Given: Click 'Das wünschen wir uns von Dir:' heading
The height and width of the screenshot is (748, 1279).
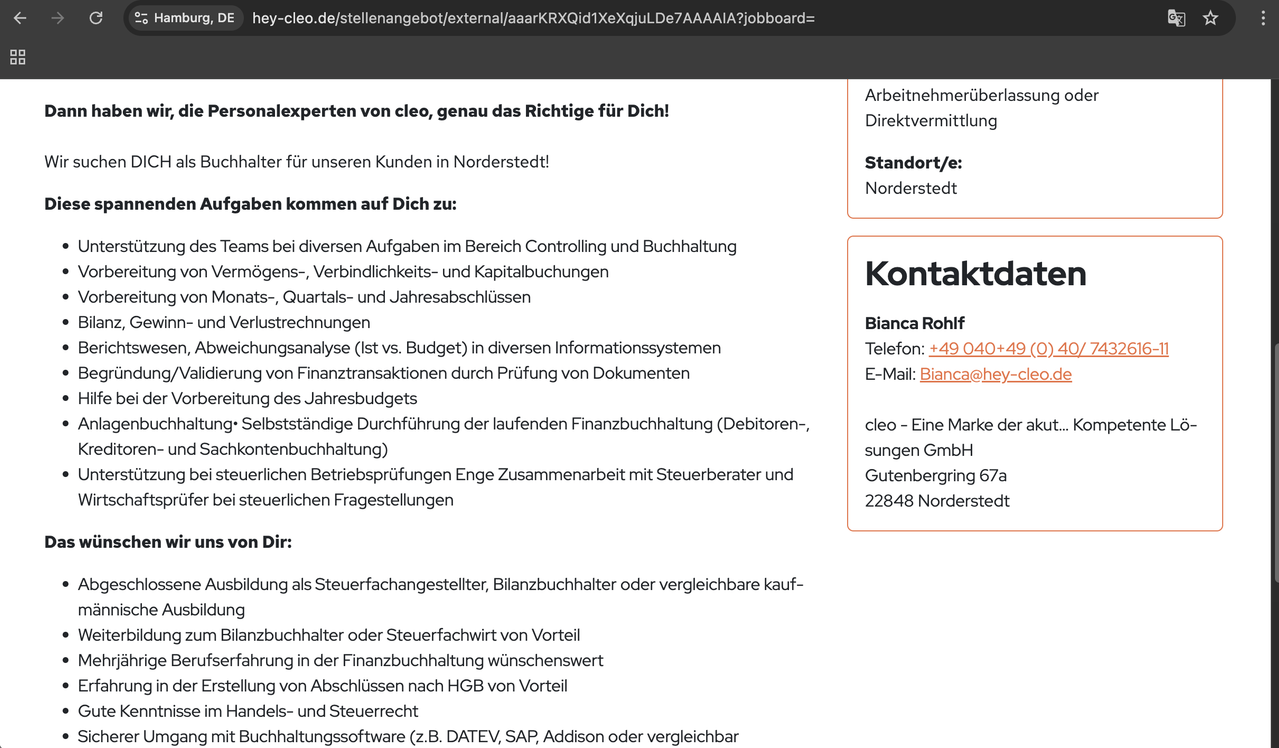Looking at the screenshot, I should click(x=168, y=542).
